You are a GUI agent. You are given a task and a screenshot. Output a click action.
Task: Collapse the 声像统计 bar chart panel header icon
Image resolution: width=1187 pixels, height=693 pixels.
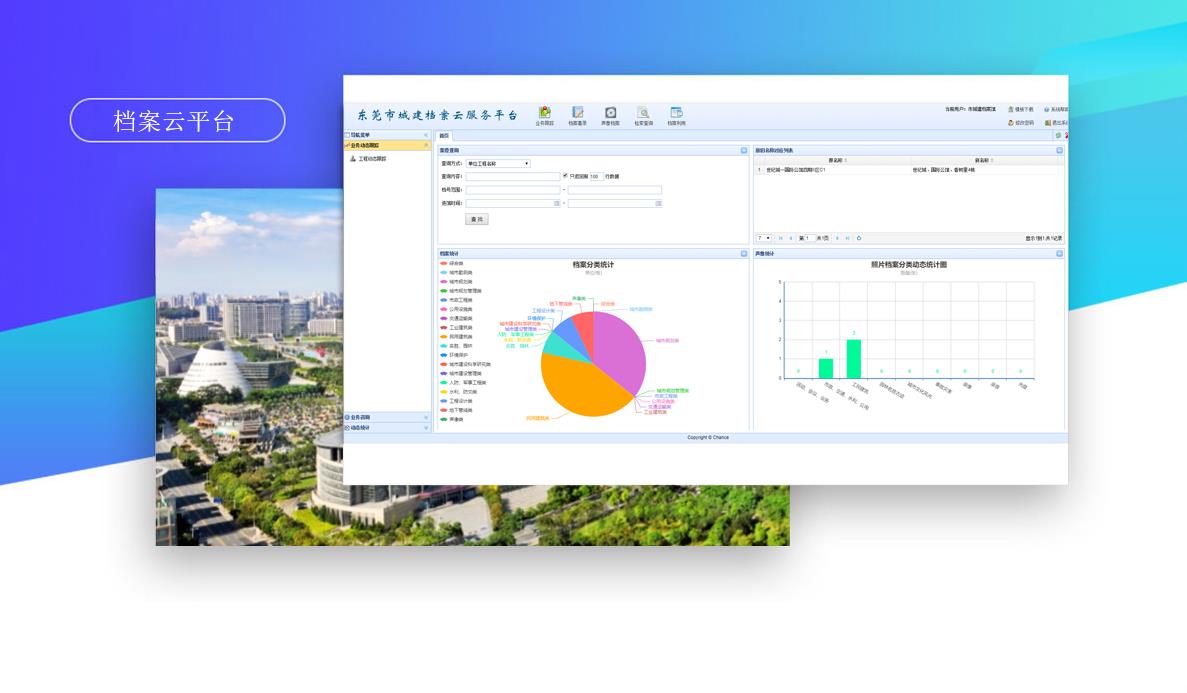click(x=1059, y=254)
